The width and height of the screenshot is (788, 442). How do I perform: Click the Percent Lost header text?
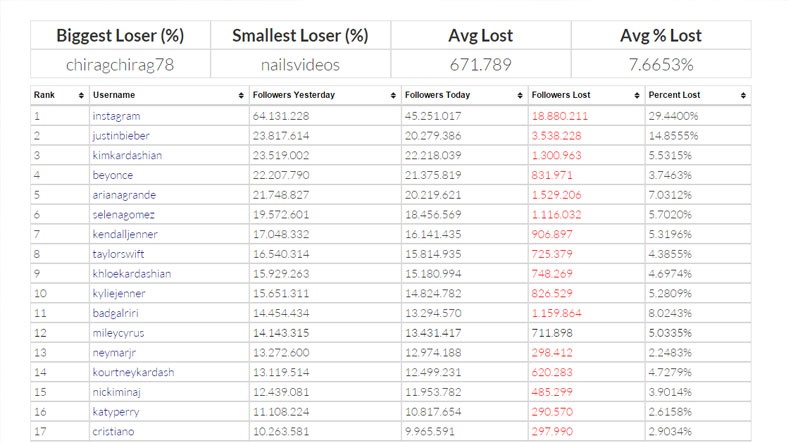click(674, 95)
